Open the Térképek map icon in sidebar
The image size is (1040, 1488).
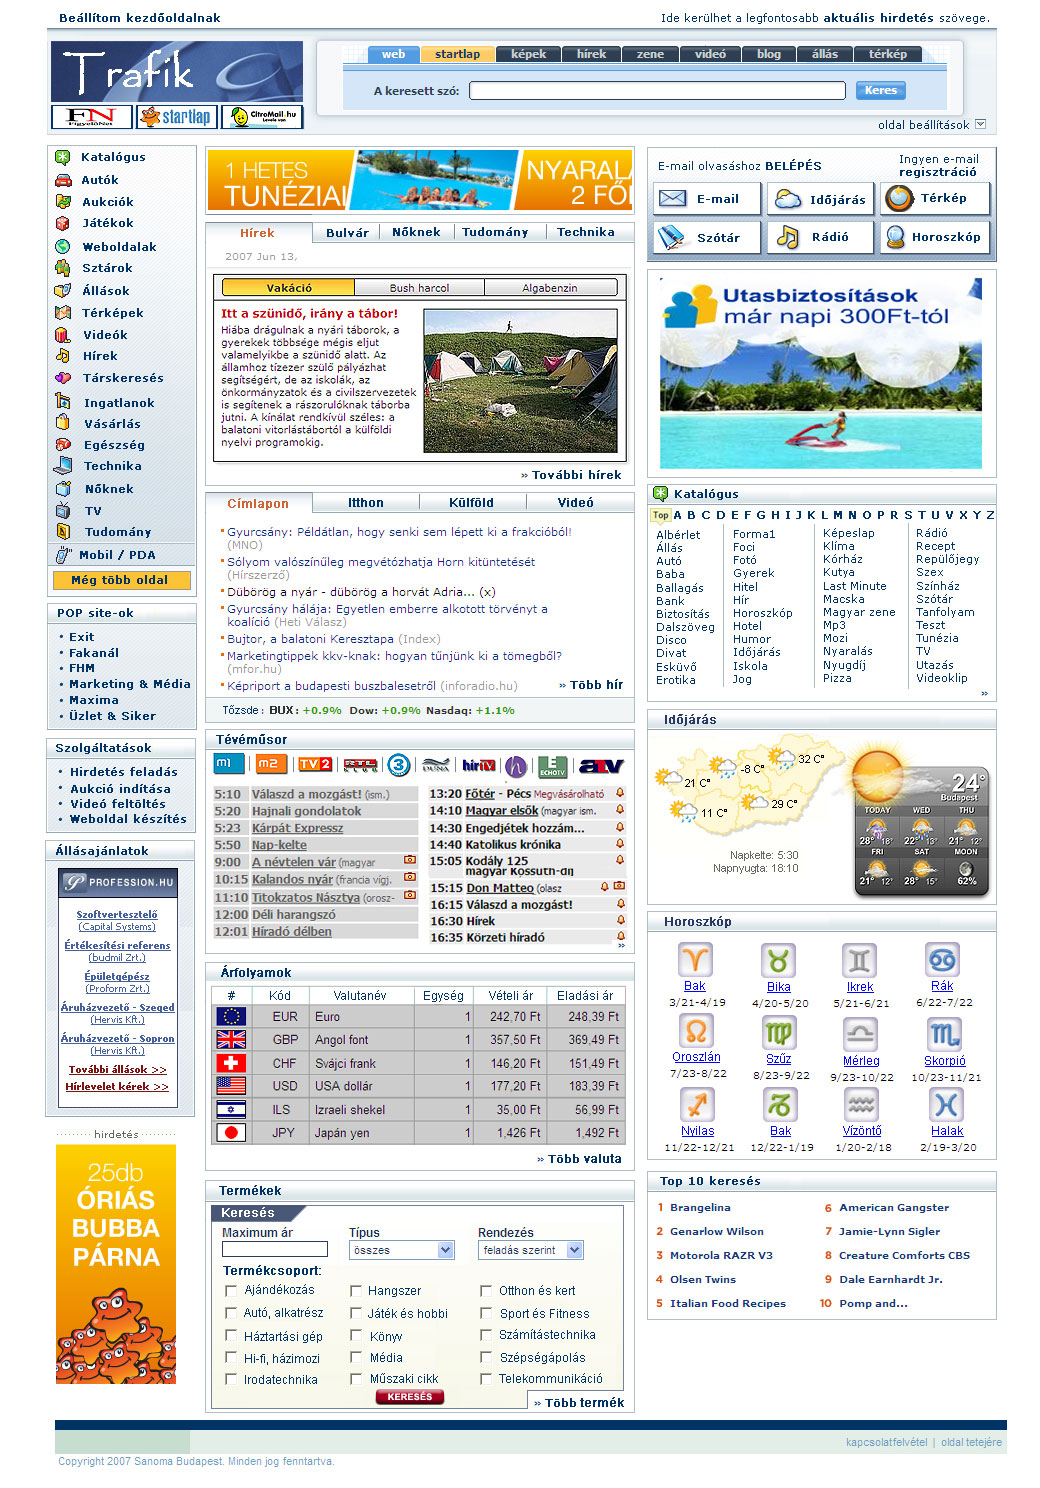pos(63,313)
